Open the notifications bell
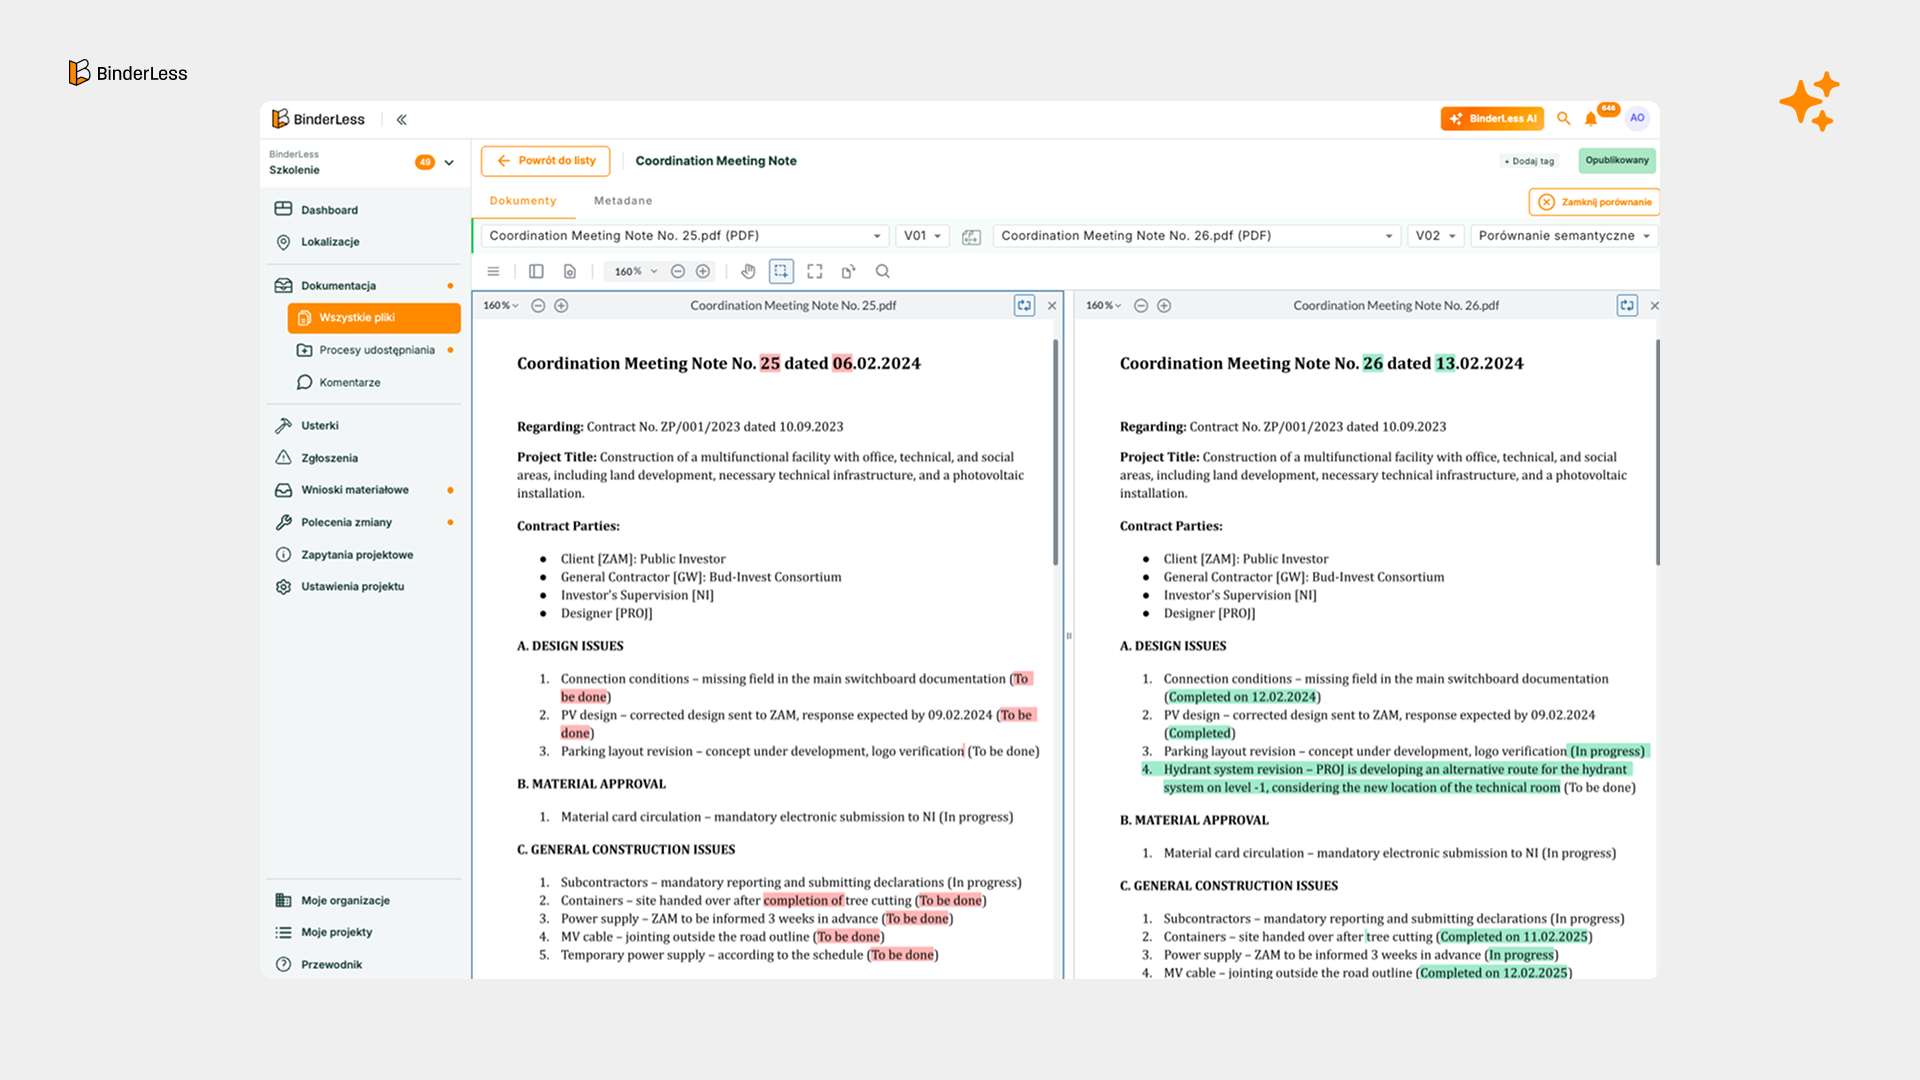The width and height of the screenshot is (1920, 1080). (1590, 119)
